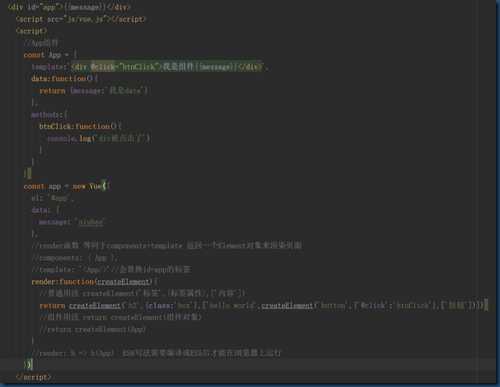Click the "message: 'nihao'" line
This screenshot has height=387, width=500.
click(72, 222)
